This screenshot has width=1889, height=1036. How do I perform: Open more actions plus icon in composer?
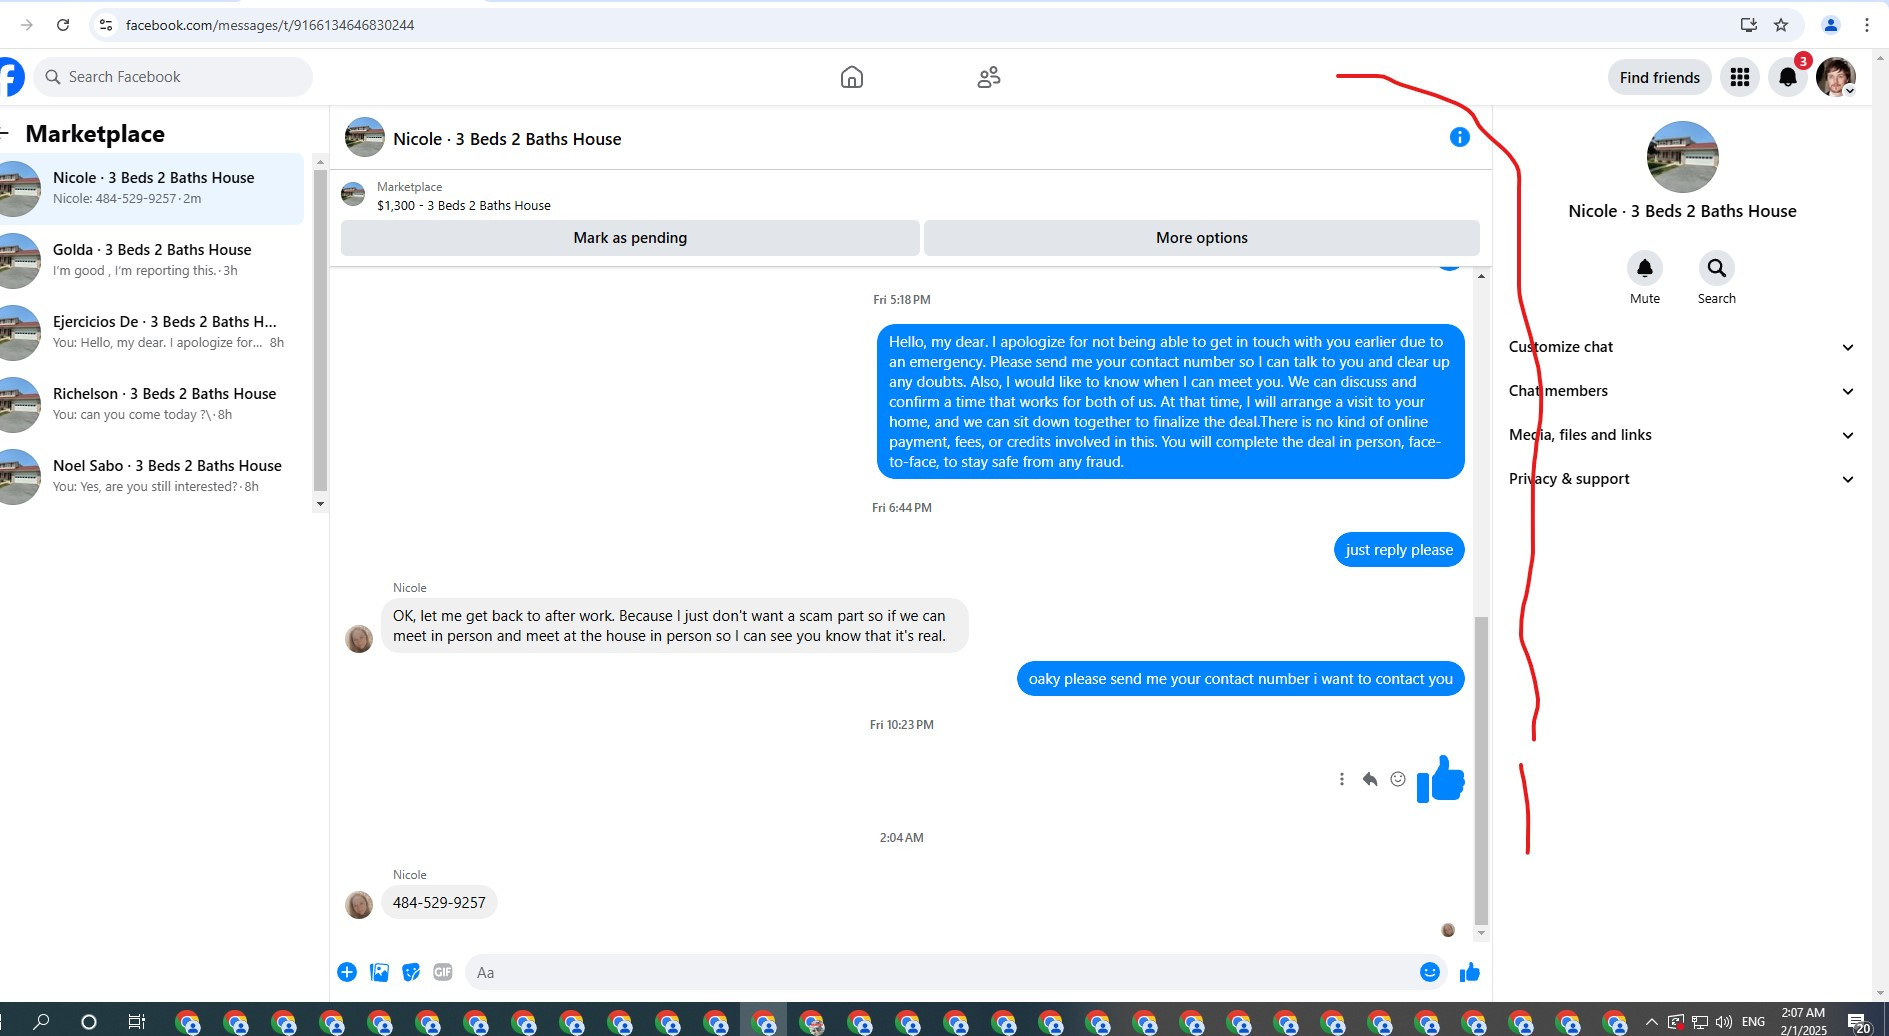point(347,972)
